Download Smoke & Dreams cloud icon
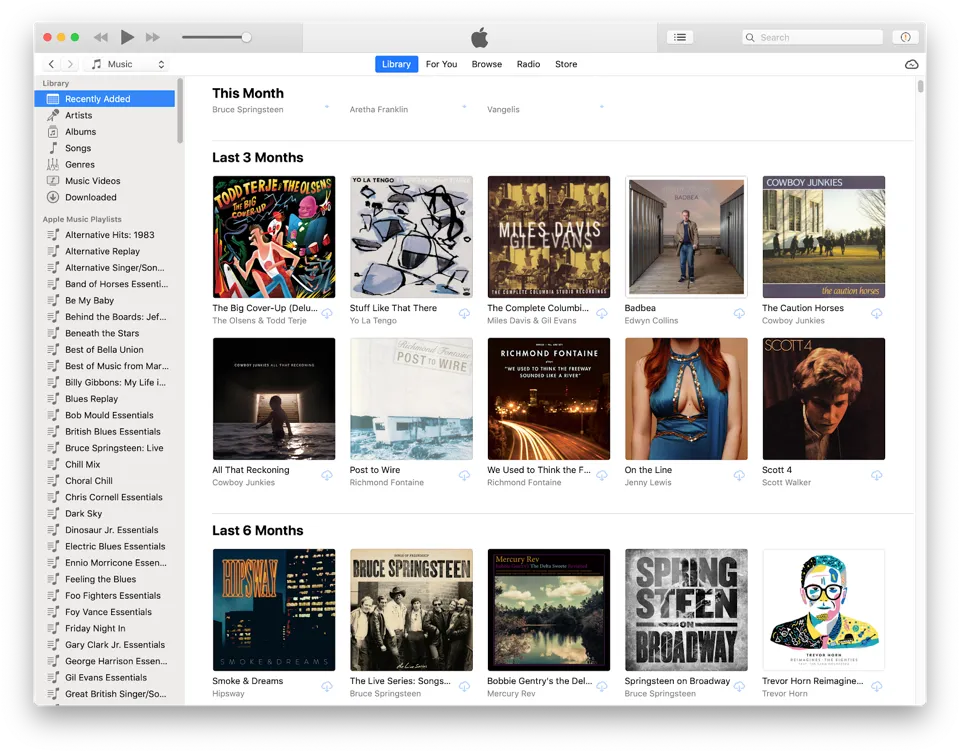 (x=327, y=687)
